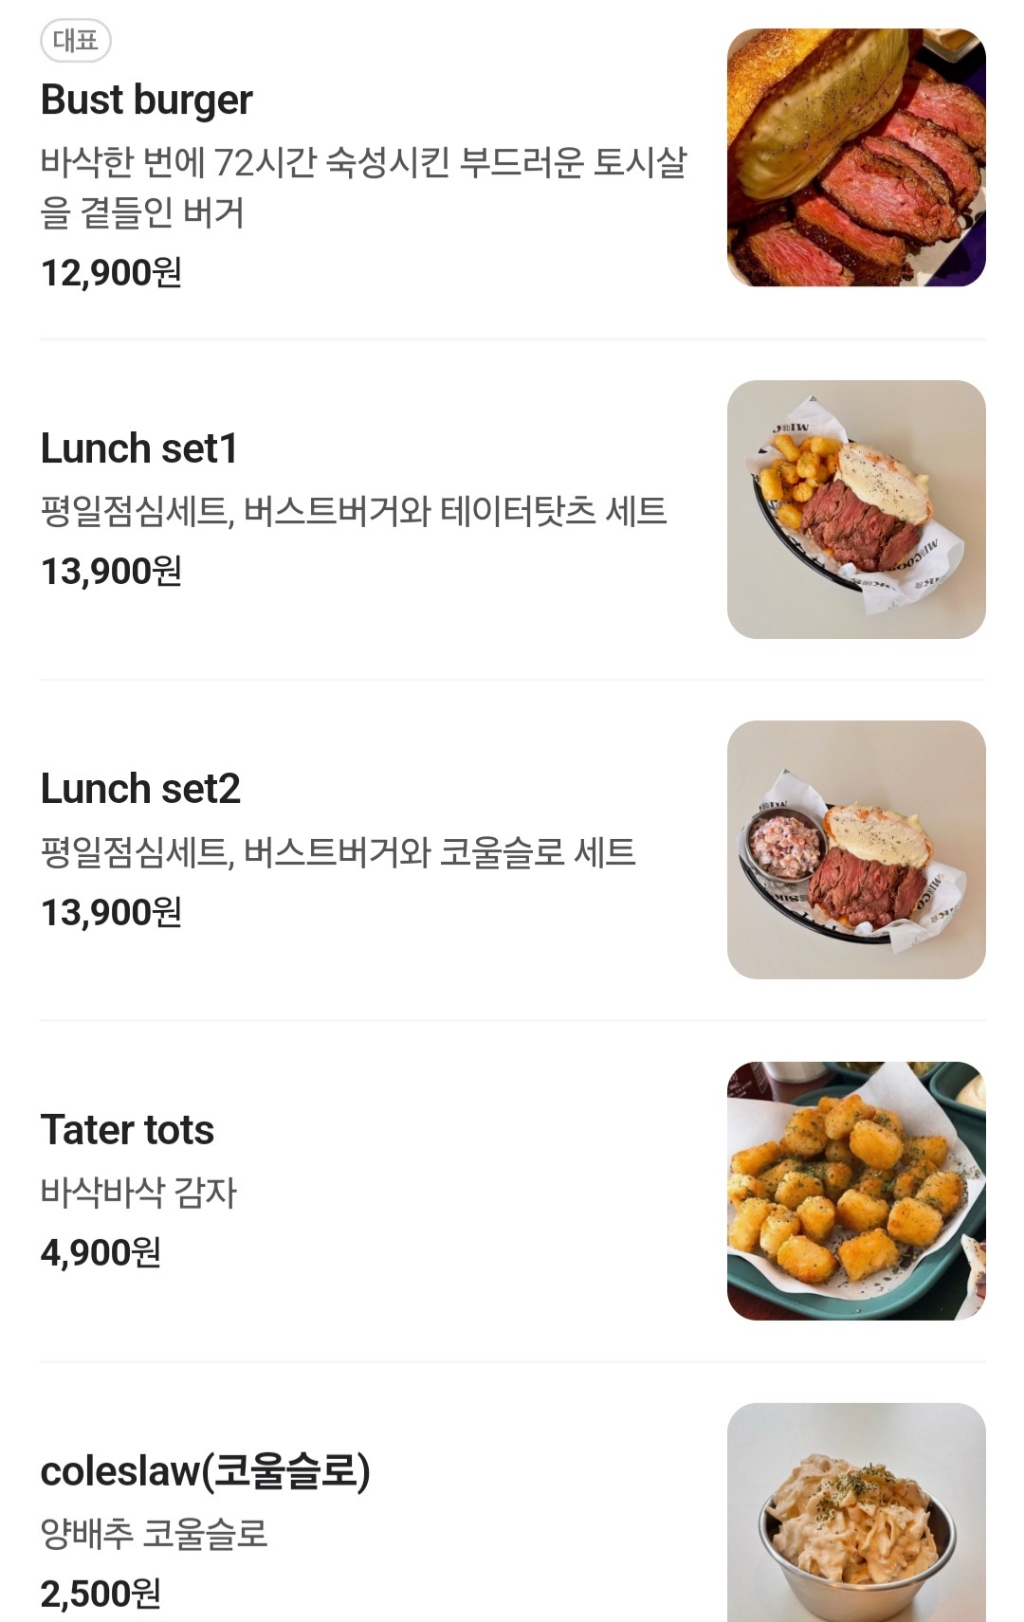
Task: Click the 대표 badge above Bust burger
Action: (x=75, y=41)
